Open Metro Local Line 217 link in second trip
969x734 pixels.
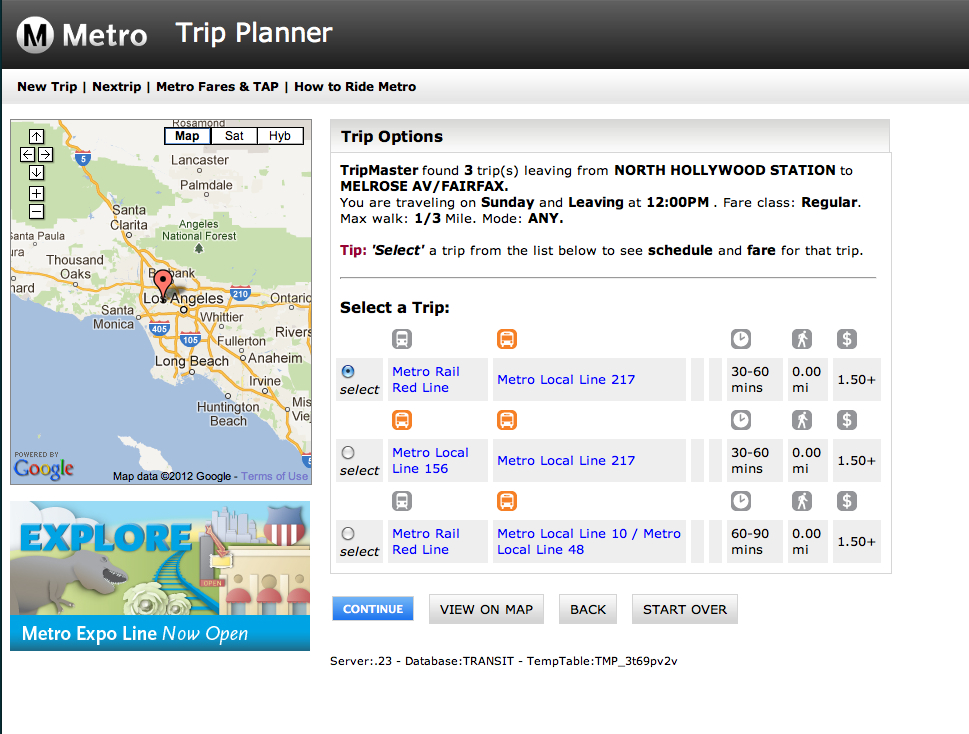click(x=566, y=460)
